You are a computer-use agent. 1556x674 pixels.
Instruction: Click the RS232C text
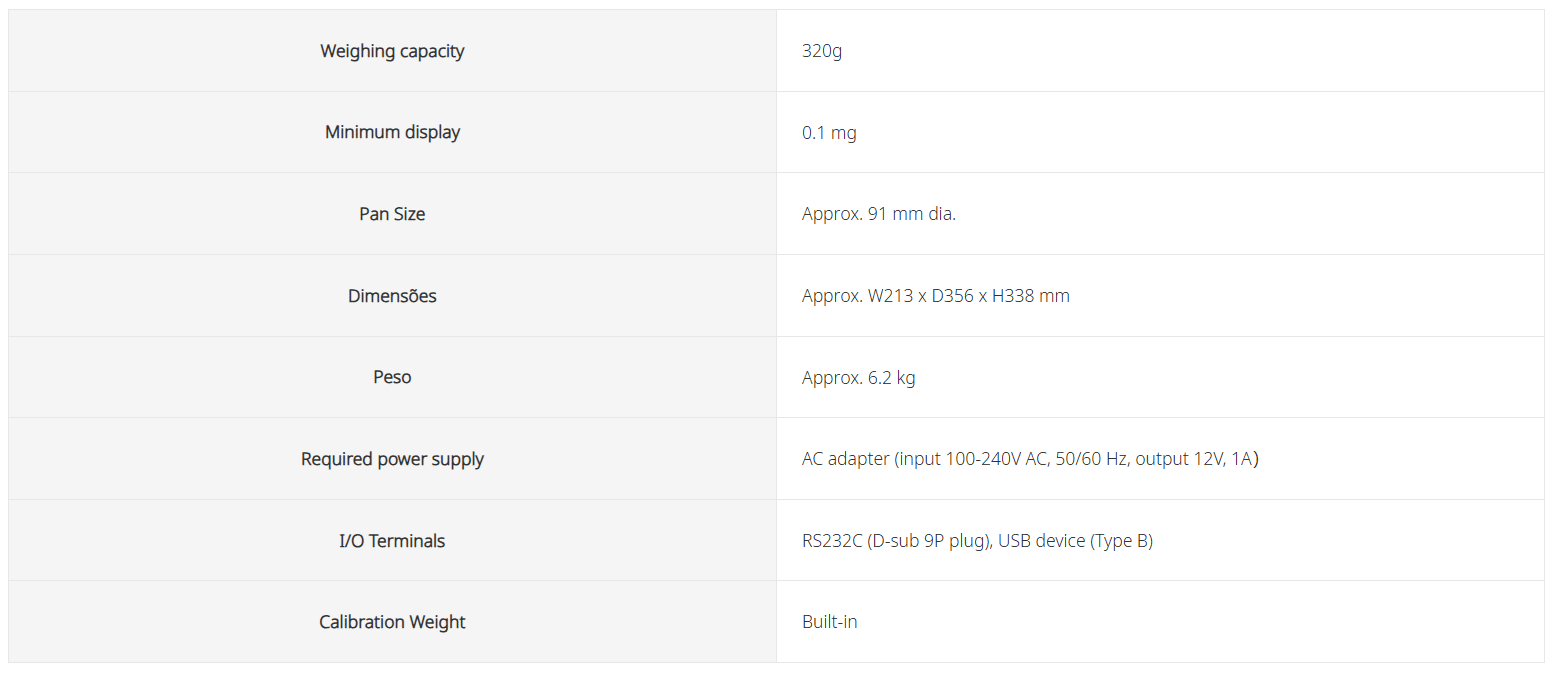pyautogui.click(x=832, y=541)
